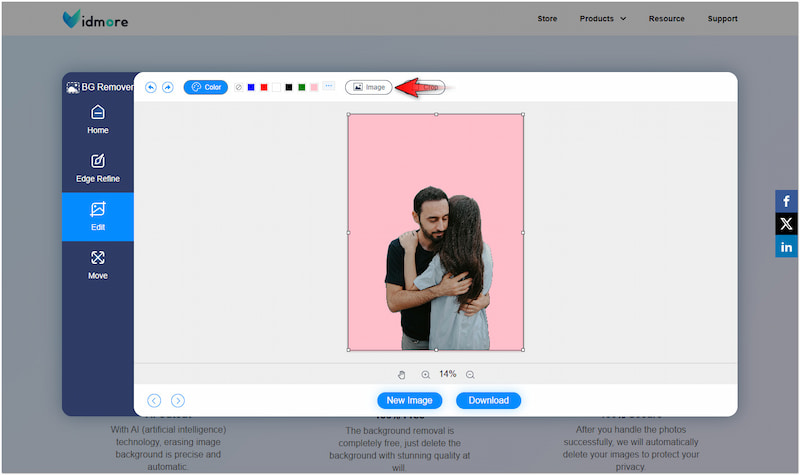The image size is (800, 475).
Task: Go to next image arrow
Action: pyautogui.click(x=178, y=400)
